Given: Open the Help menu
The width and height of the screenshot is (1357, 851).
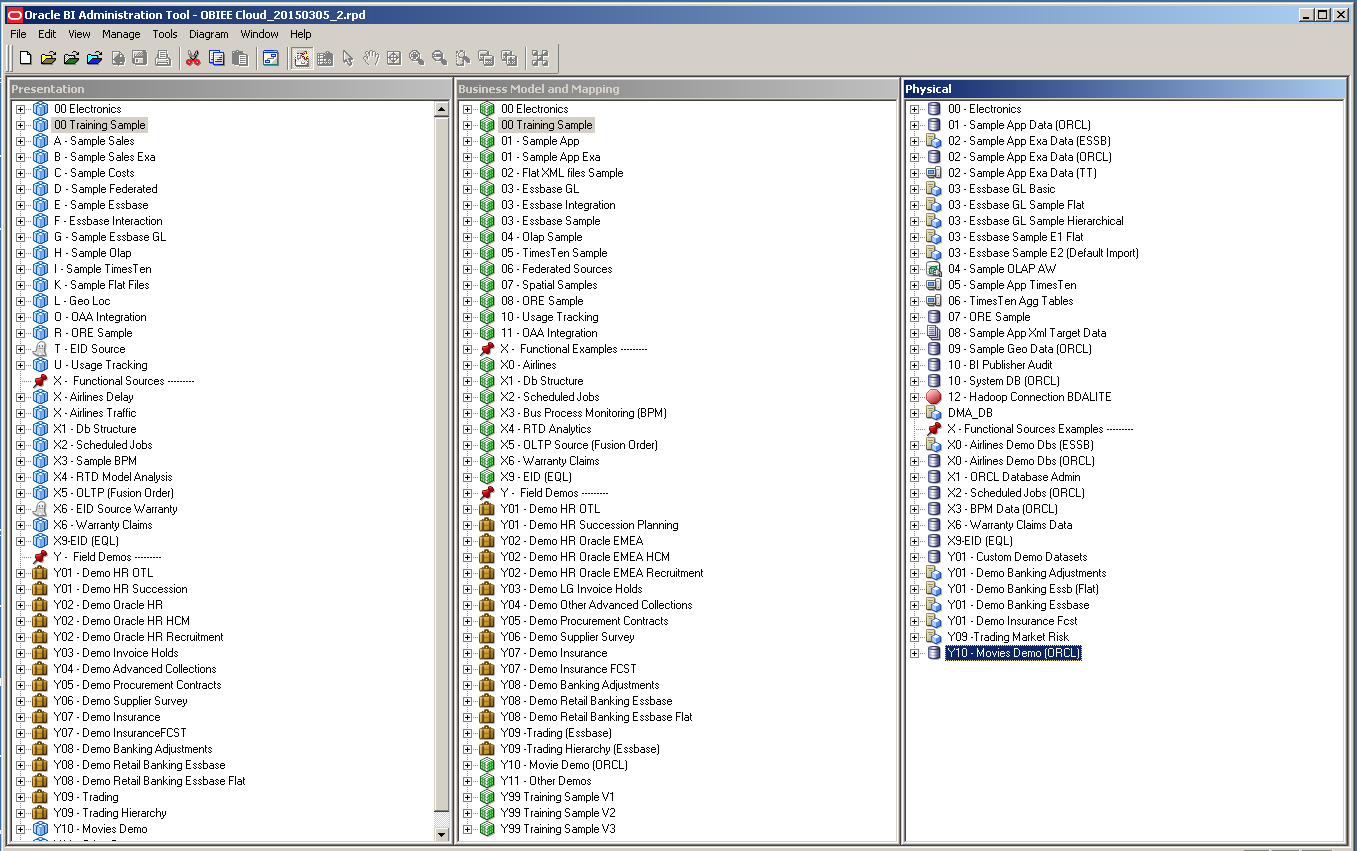Looking at the screenshot, I should (301, 34).
